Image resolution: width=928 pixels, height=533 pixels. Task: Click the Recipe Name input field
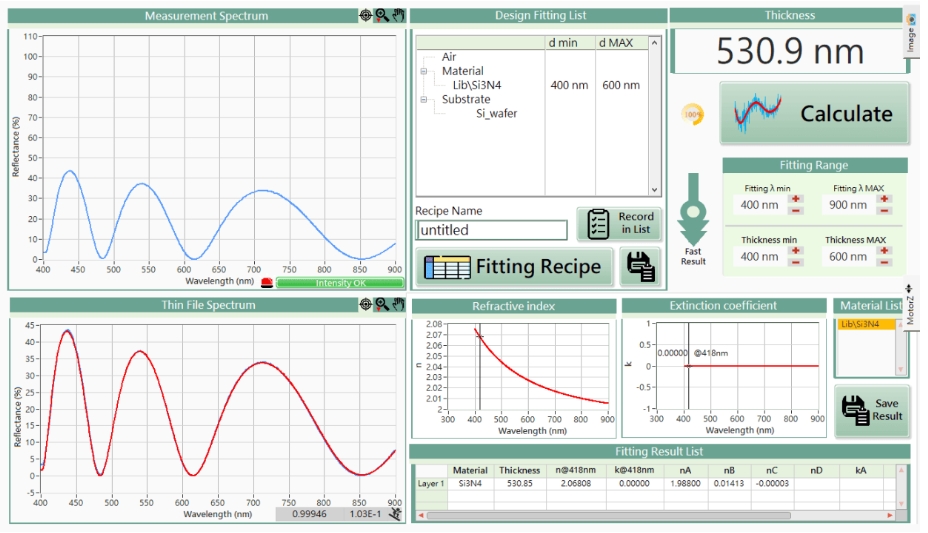click(492, 230)
